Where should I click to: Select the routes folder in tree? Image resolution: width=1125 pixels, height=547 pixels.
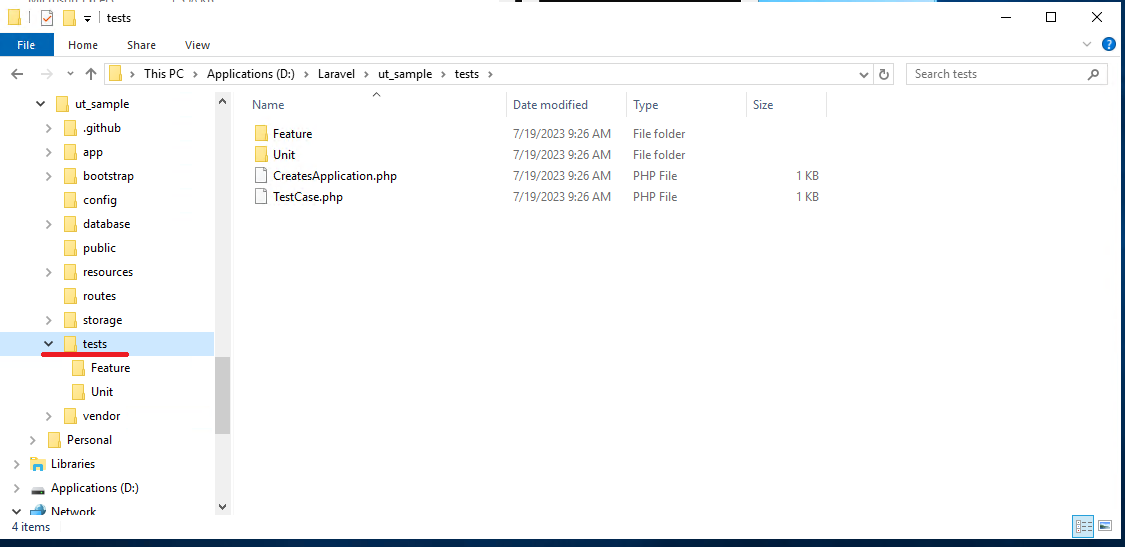(99, 296)
